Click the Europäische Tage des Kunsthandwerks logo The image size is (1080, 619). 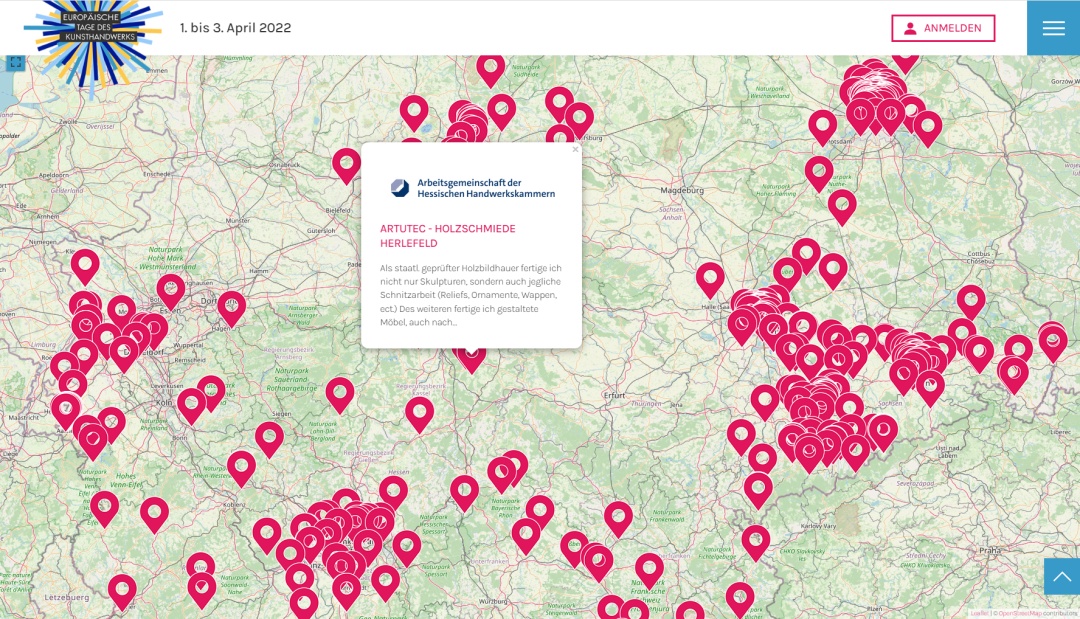(x=93, y=41)
